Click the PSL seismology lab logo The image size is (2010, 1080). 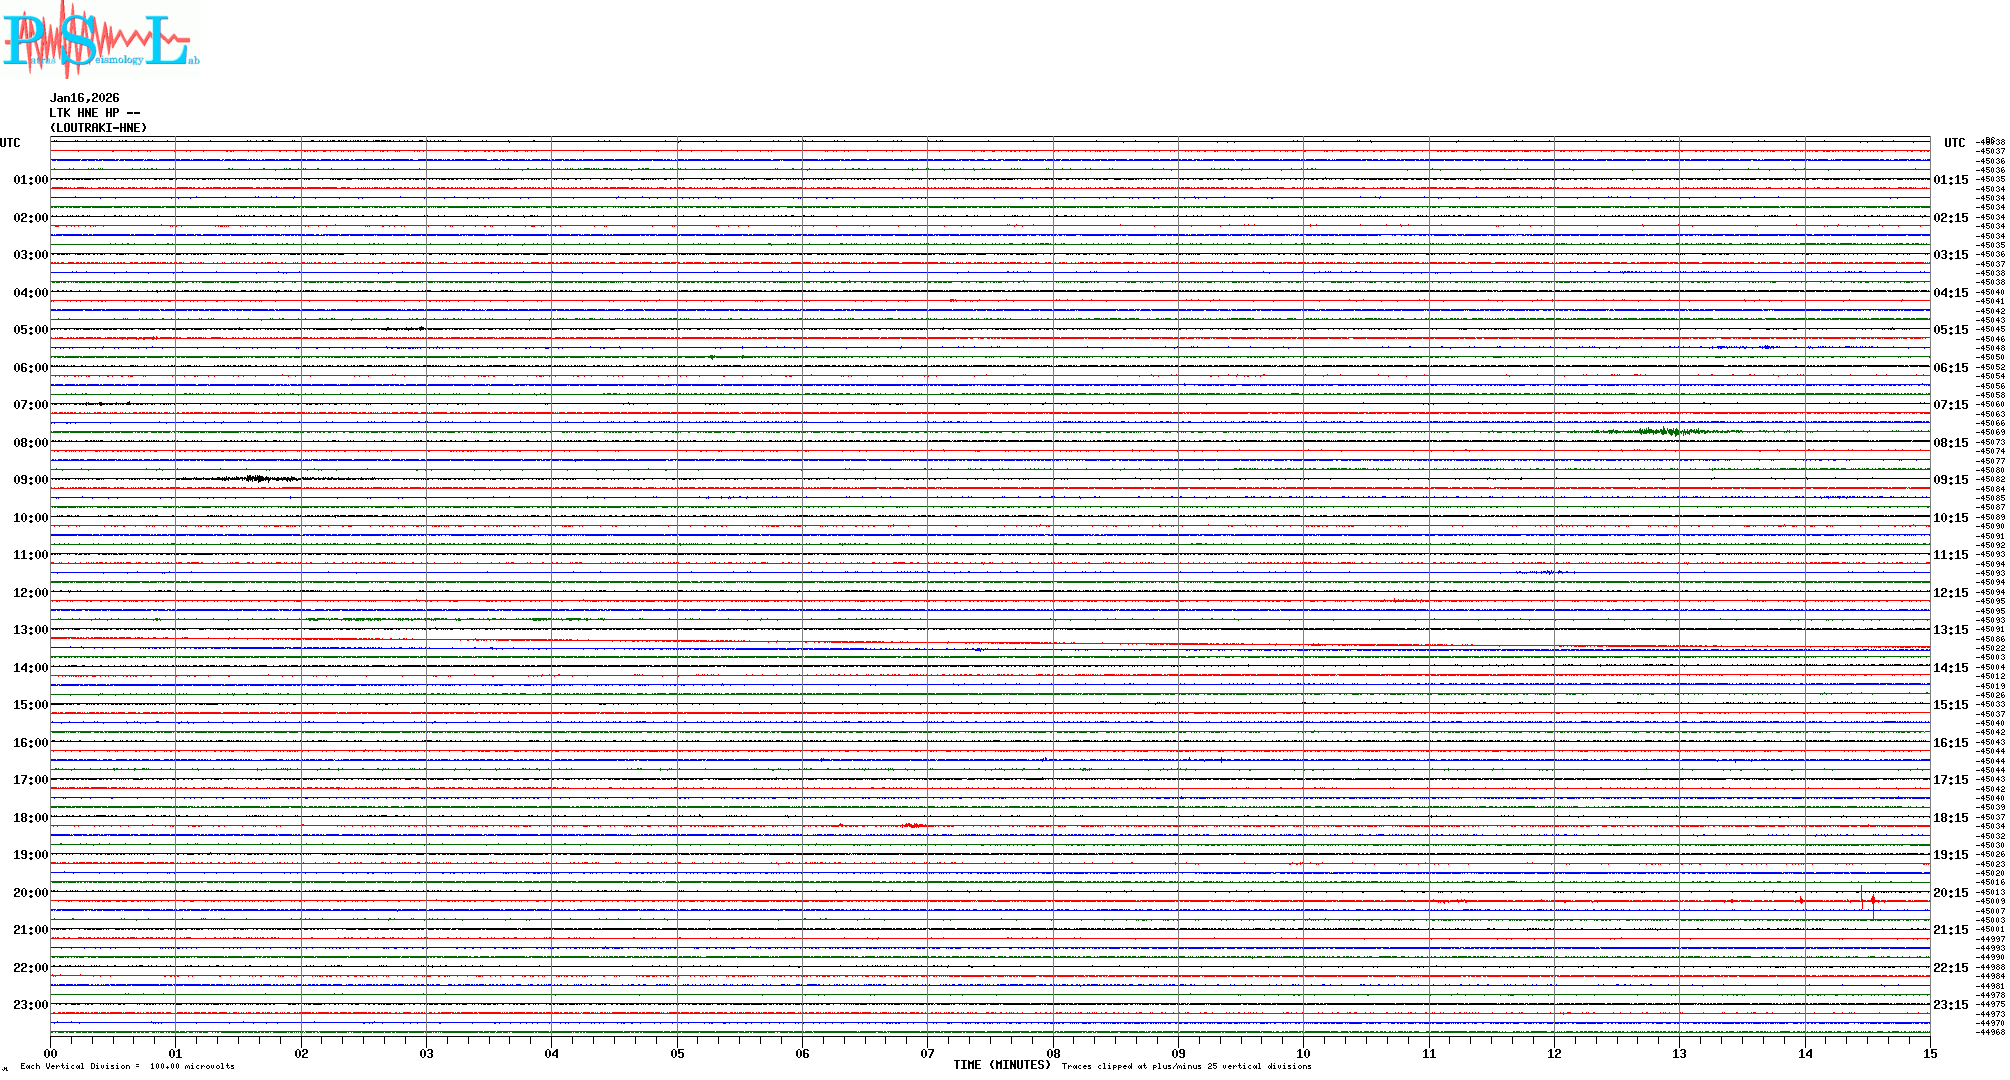[100, 40]
